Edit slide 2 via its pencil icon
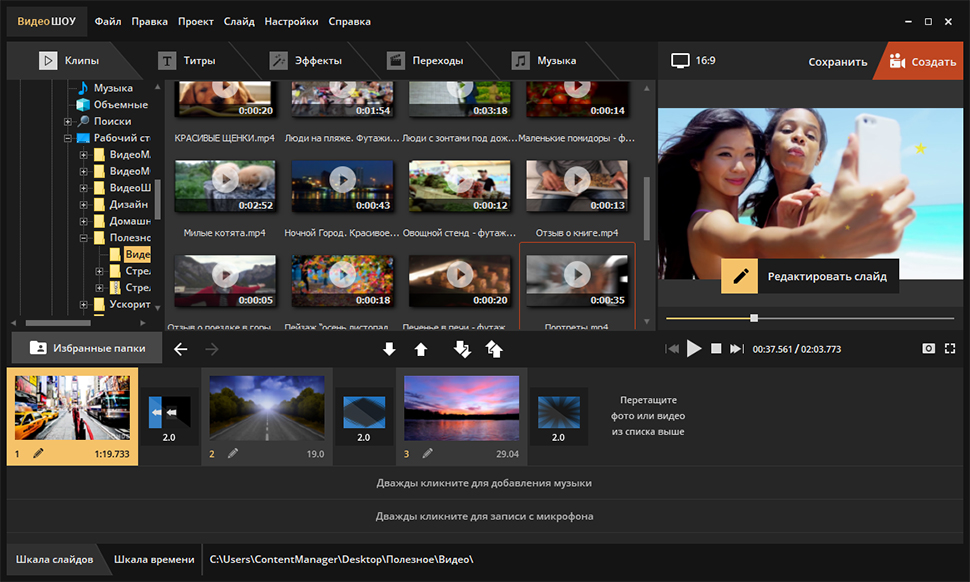This screenshot has width=970, height=582. coord(233,453)
